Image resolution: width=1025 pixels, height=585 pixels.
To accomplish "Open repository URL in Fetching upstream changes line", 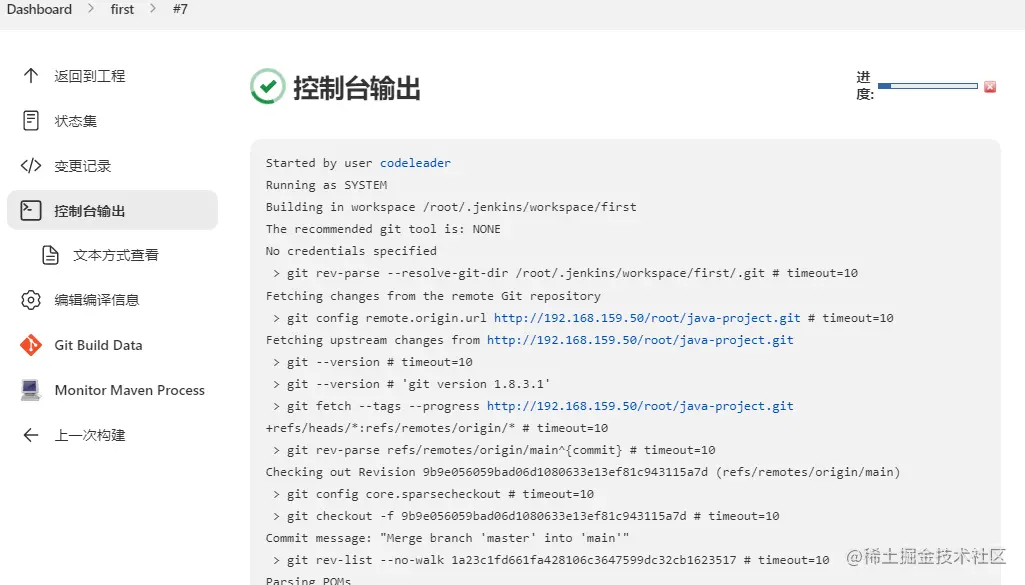I will [640, 340].
